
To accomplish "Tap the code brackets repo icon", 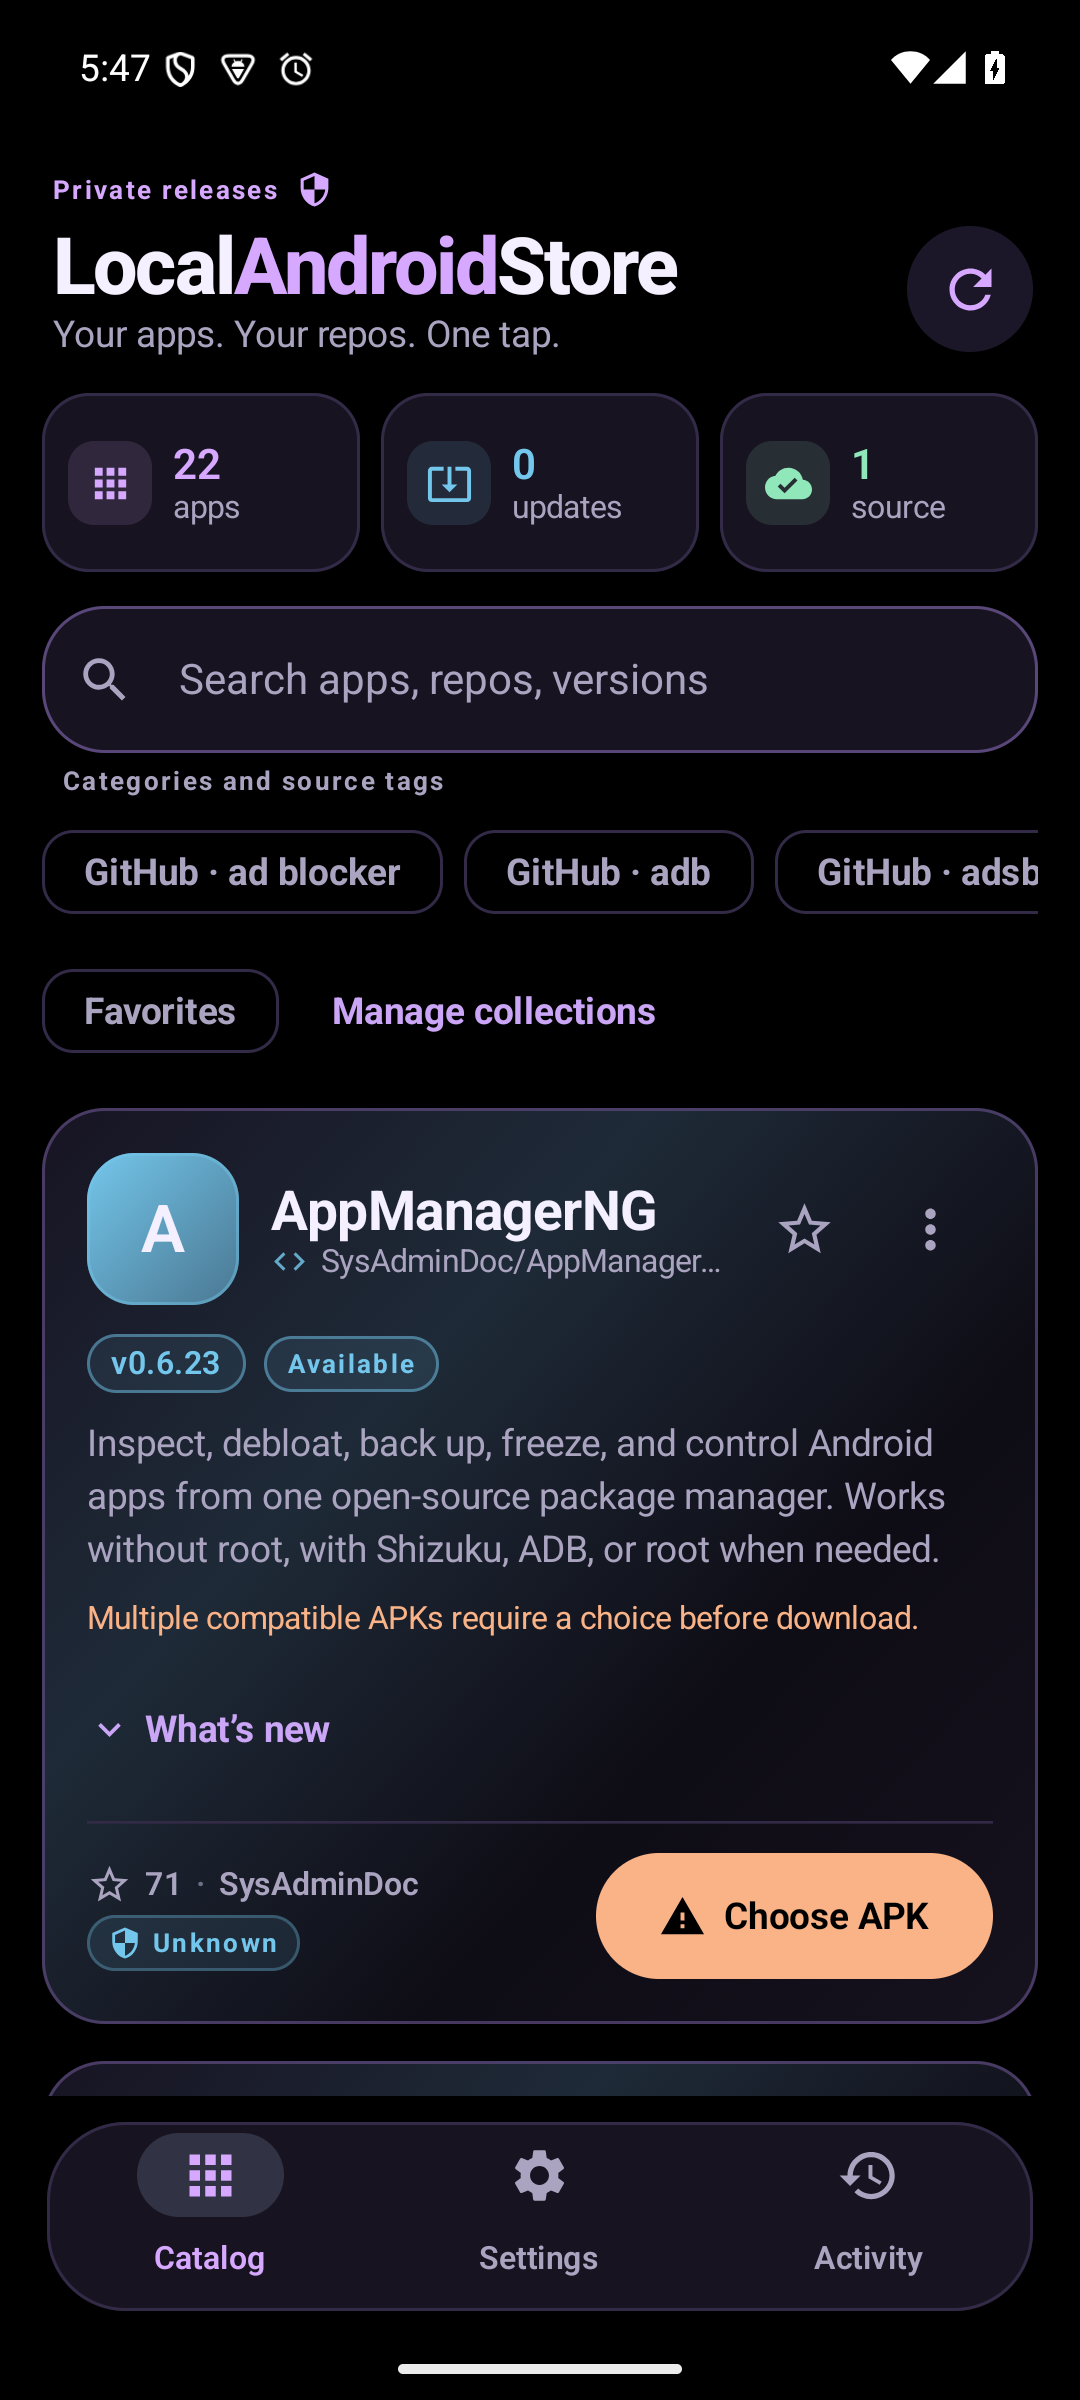I will [289, 1262].
